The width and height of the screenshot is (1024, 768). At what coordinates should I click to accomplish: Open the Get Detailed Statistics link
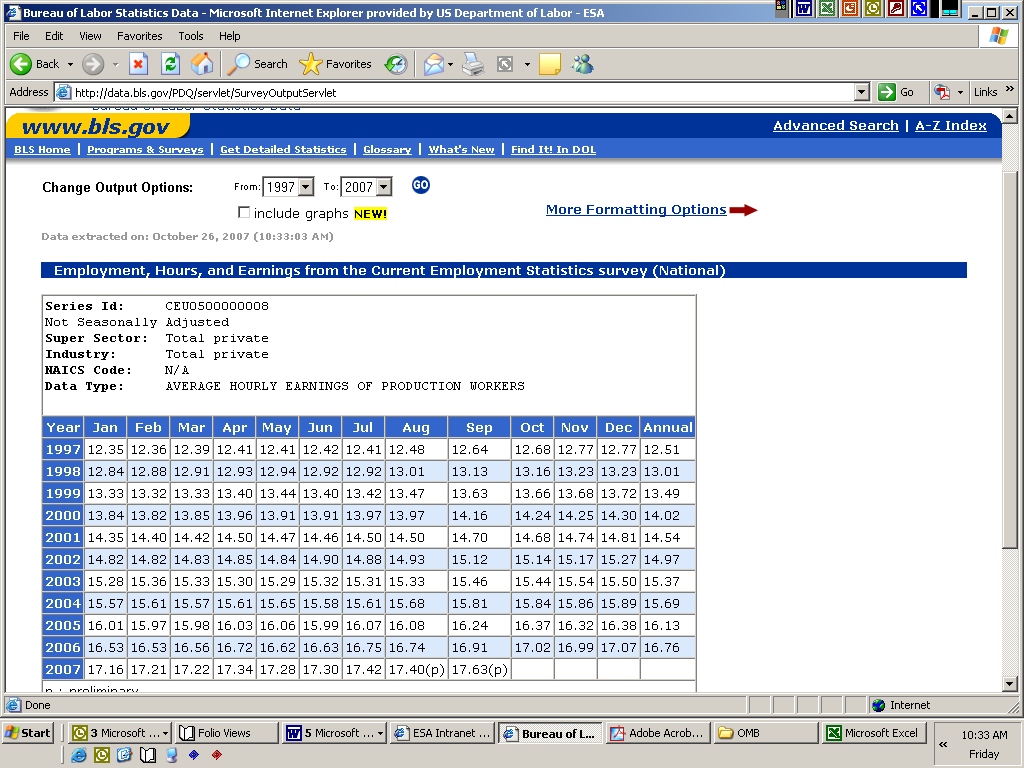pyautogui.click(x=283, y=150)
